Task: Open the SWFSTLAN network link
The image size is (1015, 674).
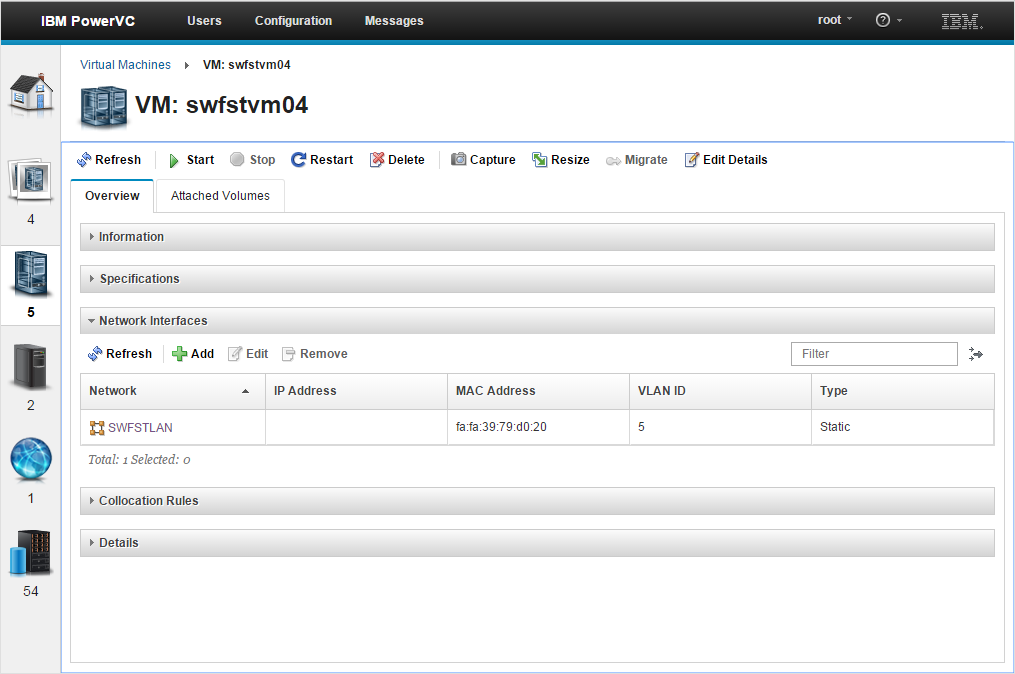Action: [x=140, y=428]
